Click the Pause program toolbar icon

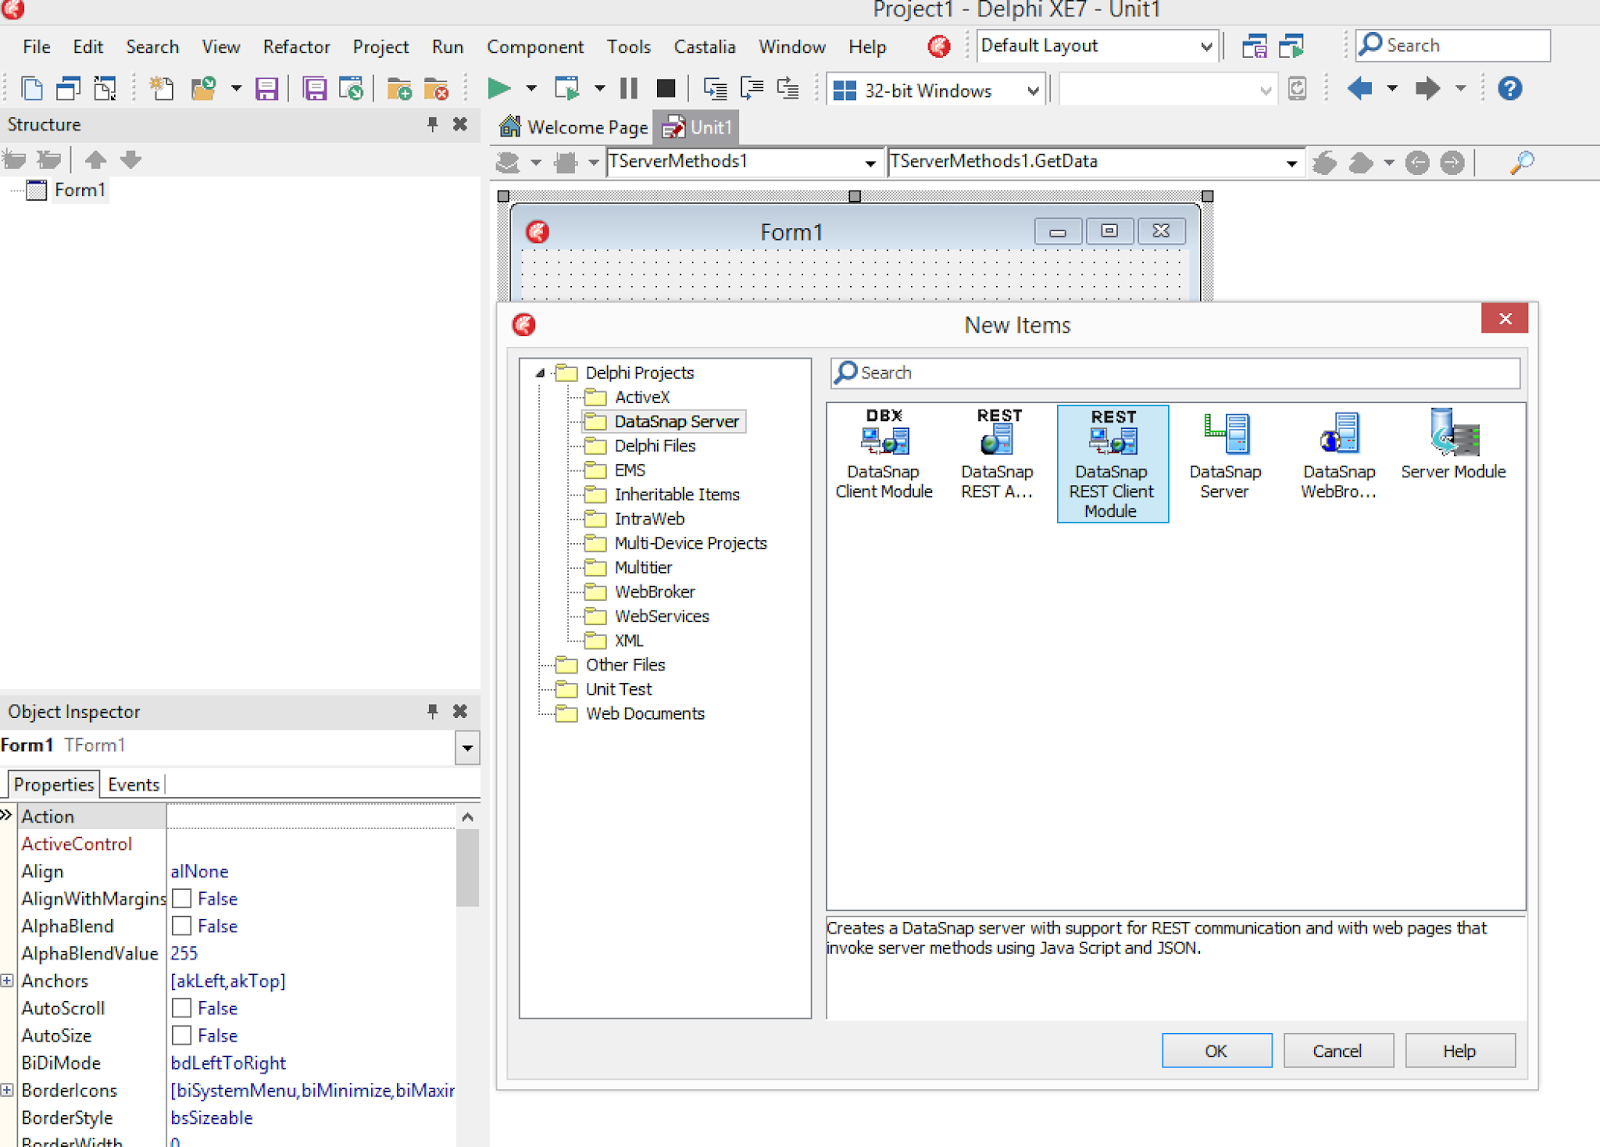tap(629, 89)
